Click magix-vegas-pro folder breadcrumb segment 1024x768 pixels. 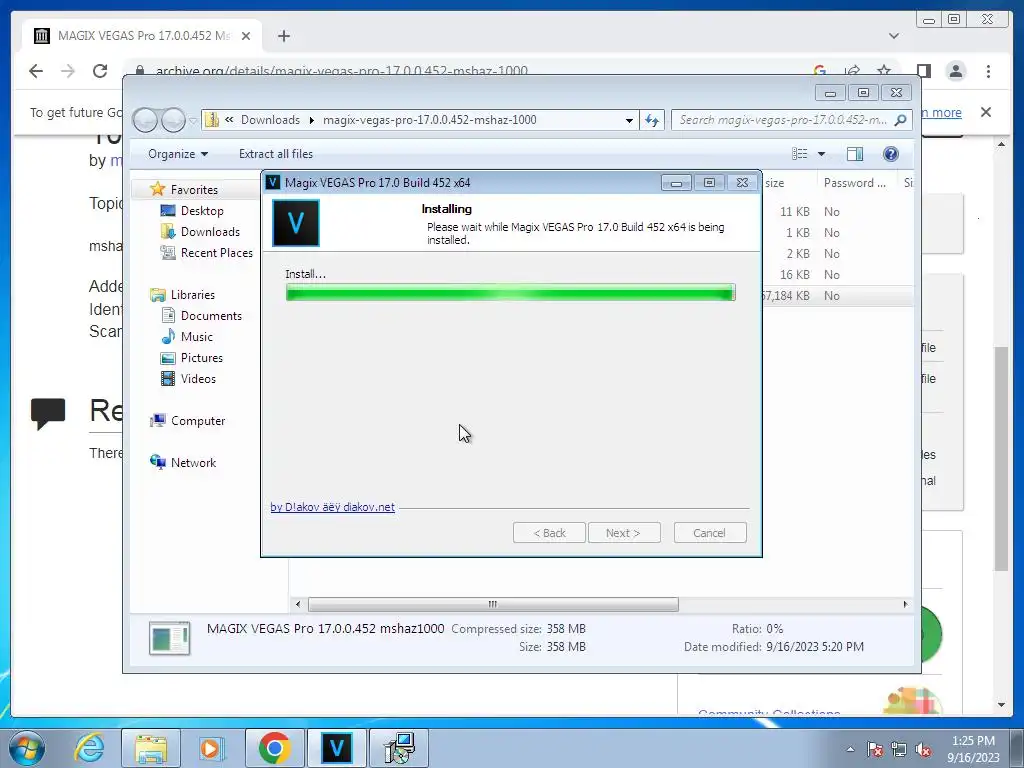[430, 120]
